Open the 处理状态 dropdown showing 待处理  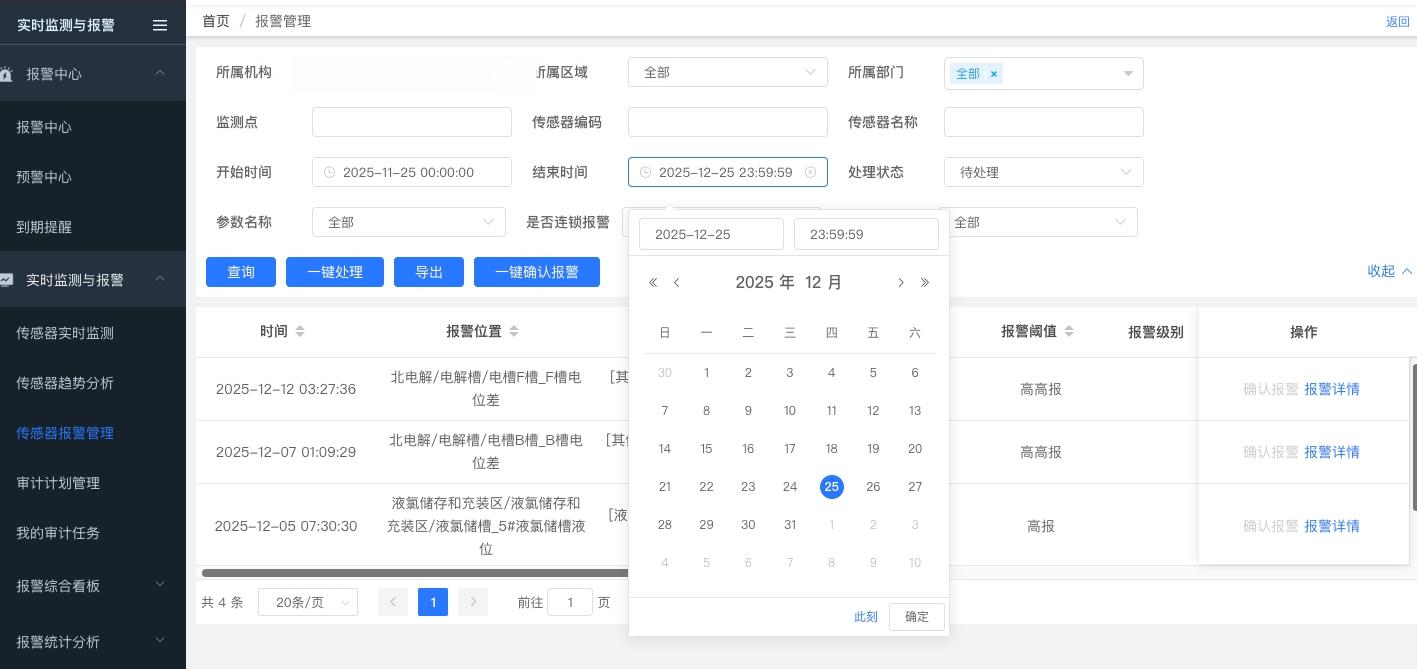1043,172
